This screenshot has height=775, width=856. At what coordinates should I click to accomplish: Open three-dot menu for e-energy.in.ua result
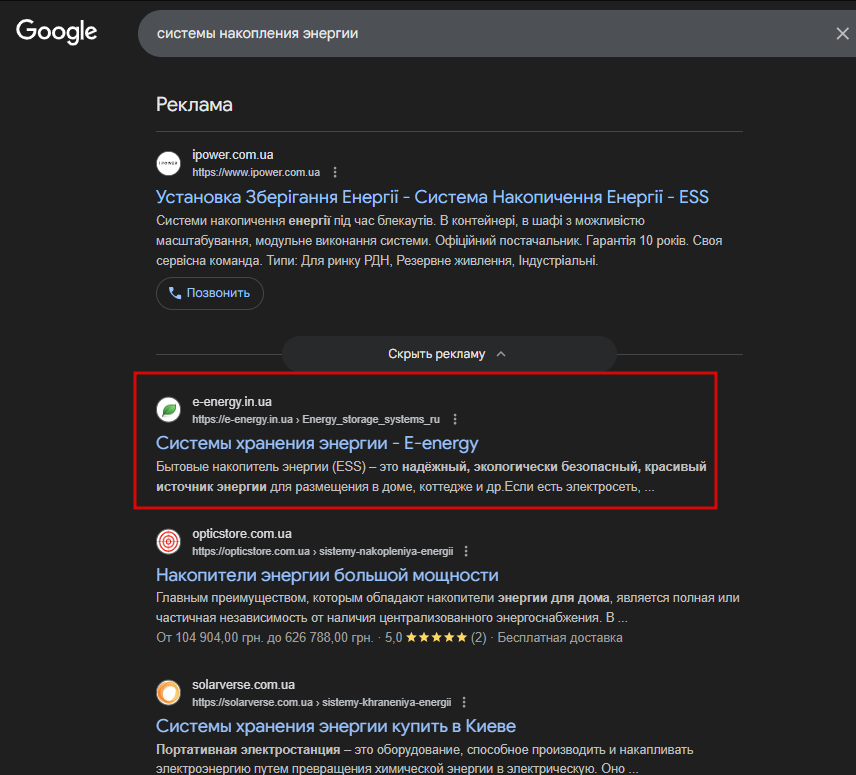pyautogui.click(x=455, y=419)
